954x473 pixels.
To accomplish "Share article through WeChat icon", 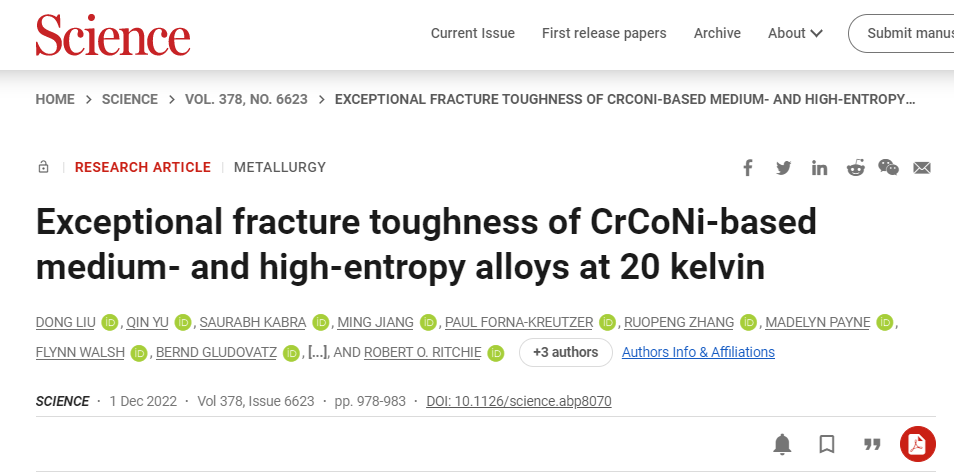I will [x=888, y=167].
